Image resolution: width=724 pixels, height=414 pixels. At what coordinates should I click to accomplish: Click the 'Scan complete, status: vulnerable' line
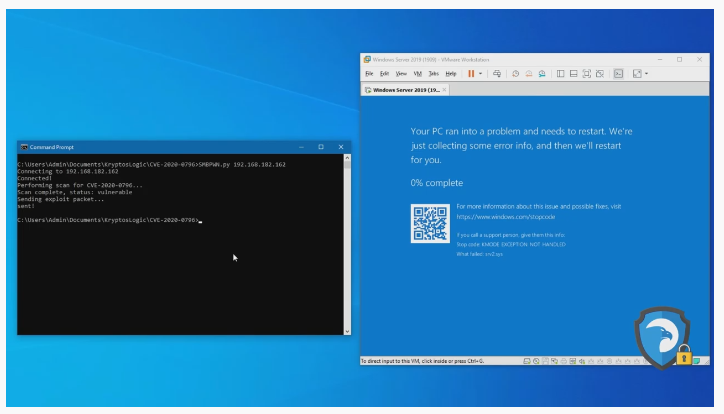(x=74, y=192)
